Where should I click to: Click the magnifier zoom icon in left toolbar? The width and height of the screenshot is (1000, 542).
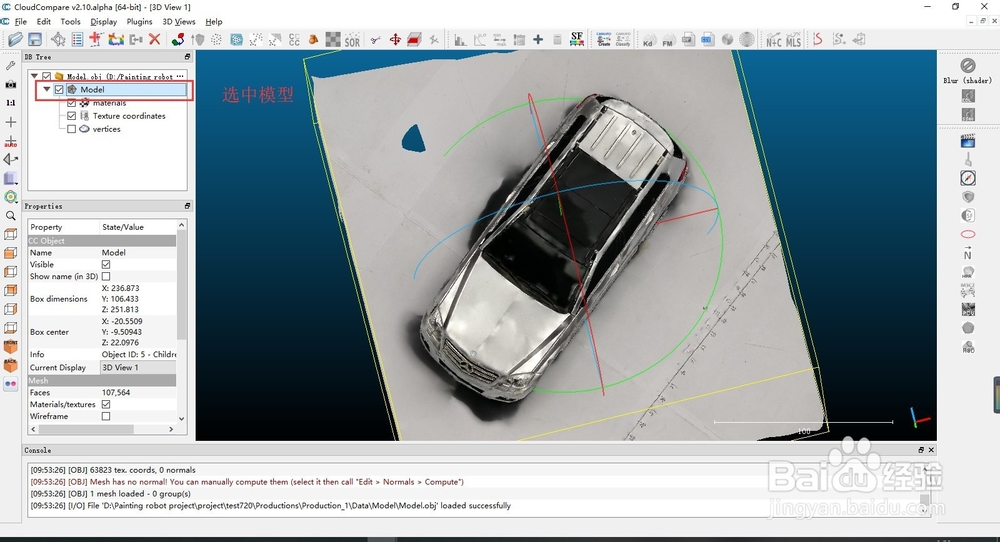point(11,216)
